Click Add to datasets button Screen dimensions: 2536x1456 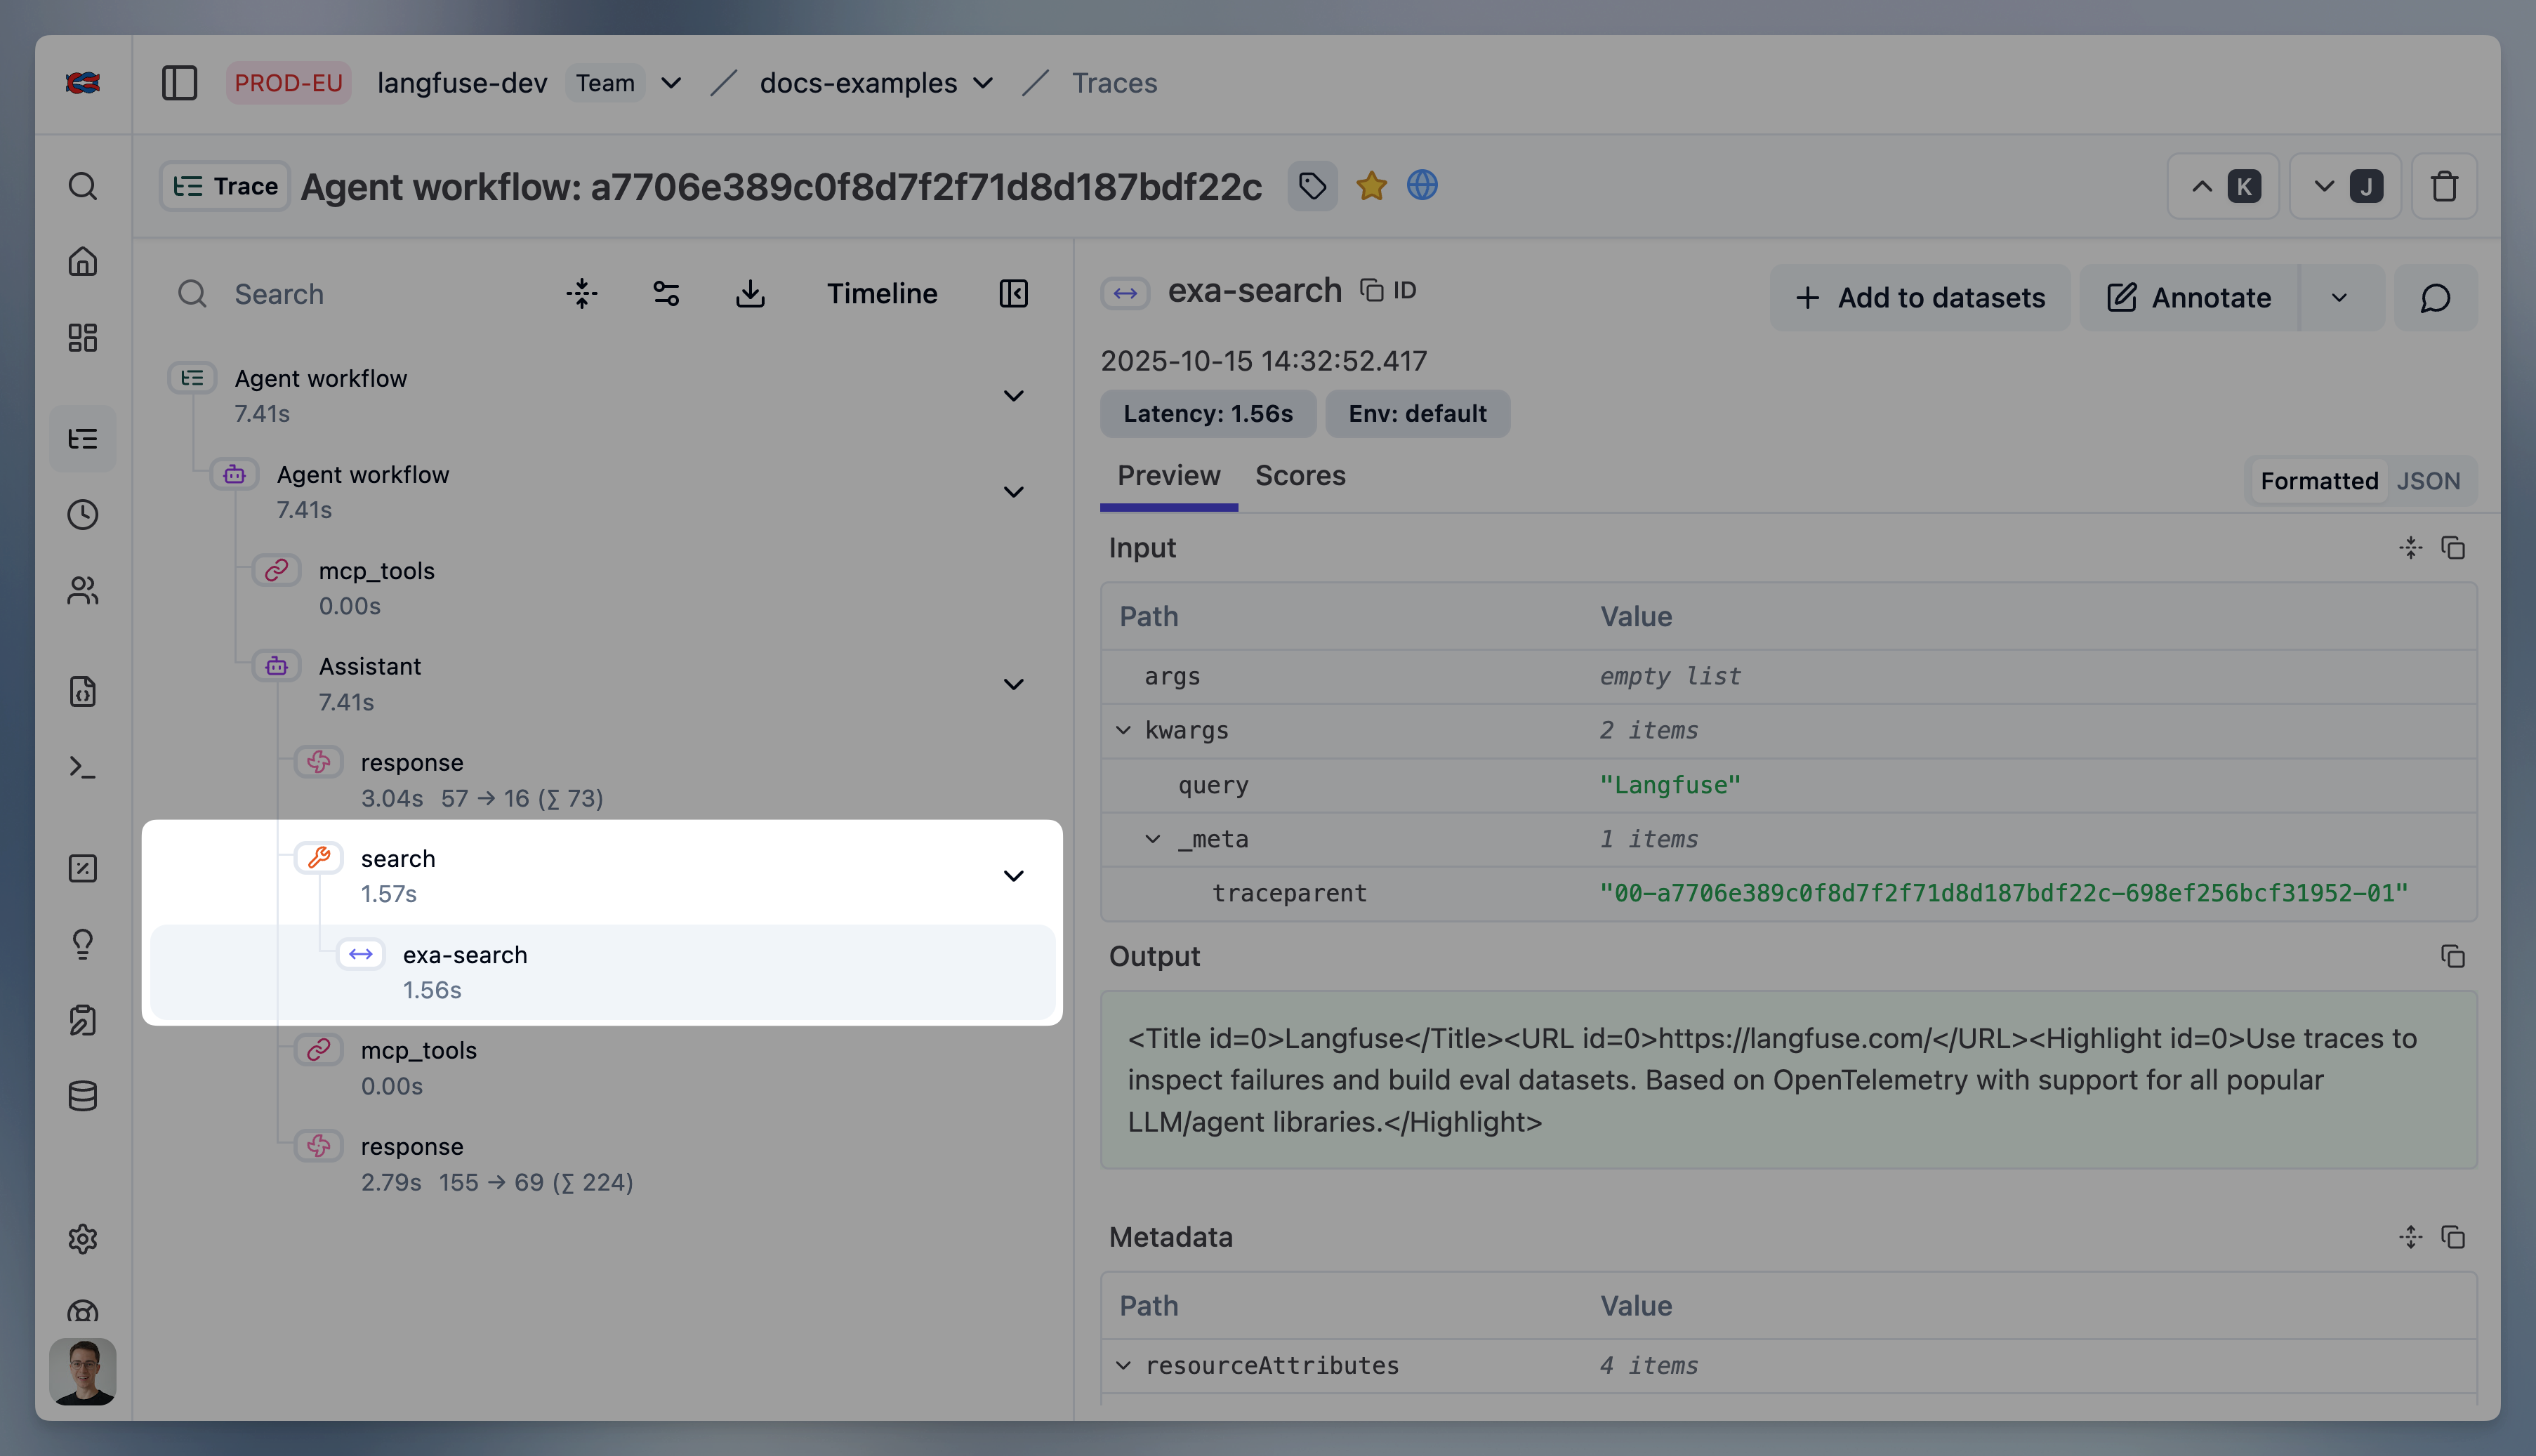(1919, 298)
